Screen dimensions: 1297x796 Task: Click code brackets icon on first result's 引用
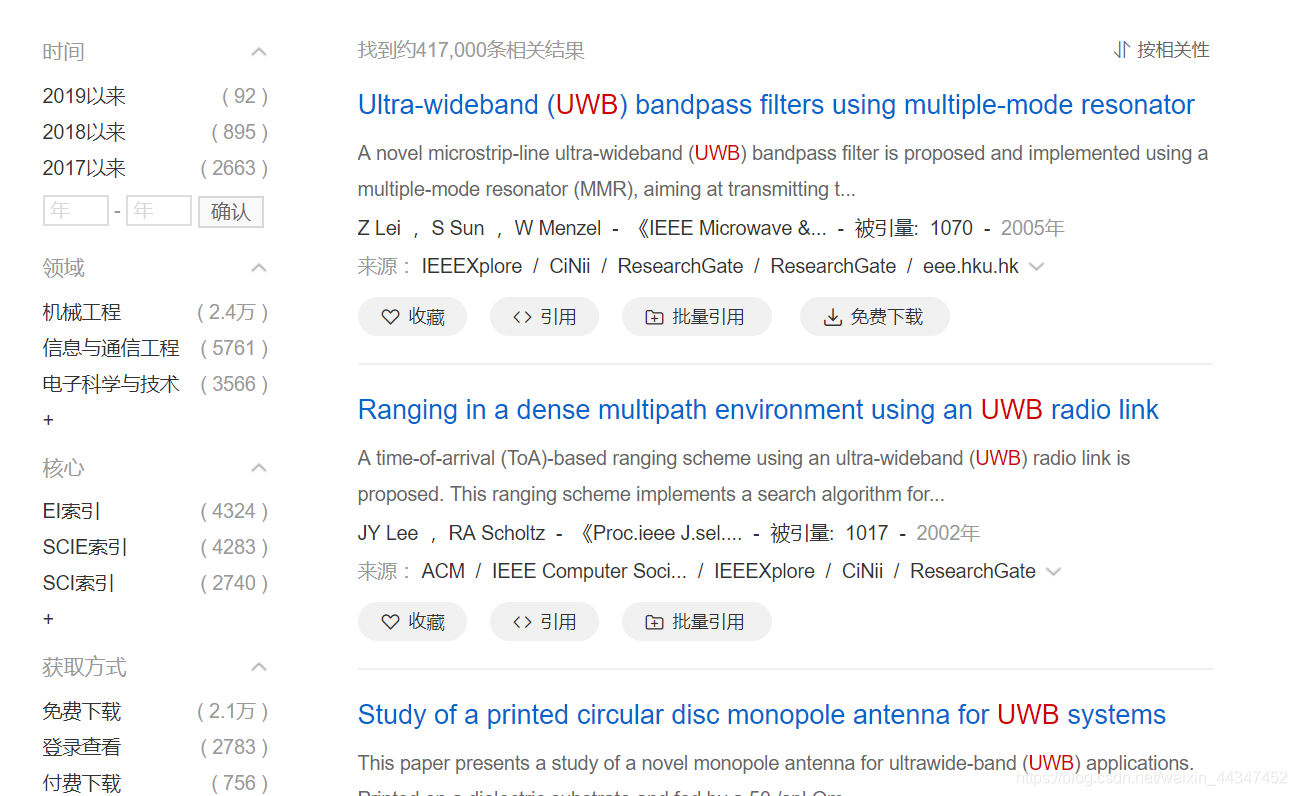point(522,317)
